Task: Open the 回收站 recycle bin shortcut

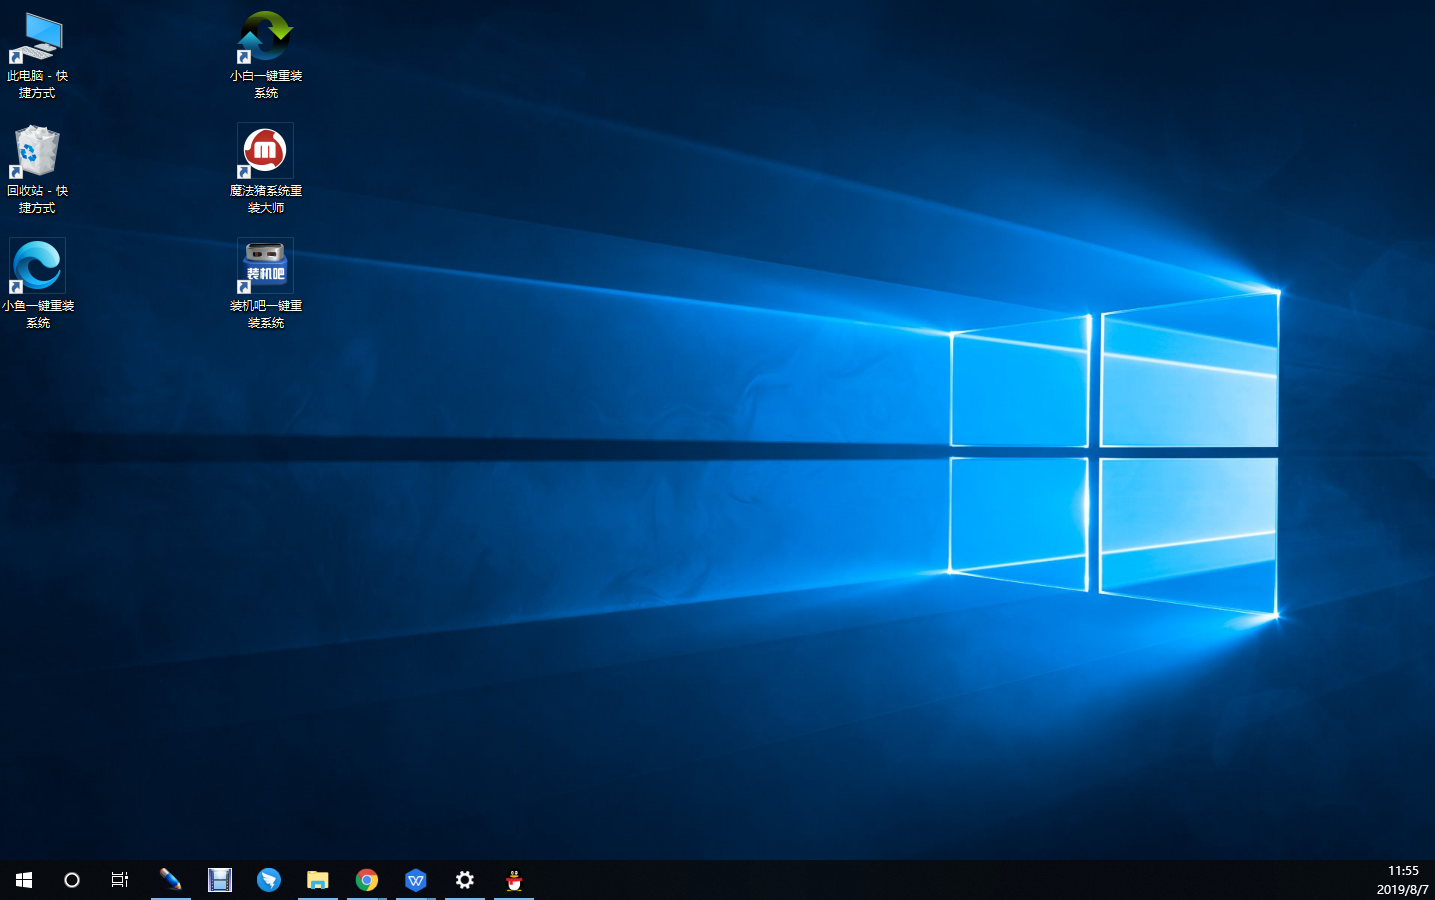Action: (x=37, y=170)
